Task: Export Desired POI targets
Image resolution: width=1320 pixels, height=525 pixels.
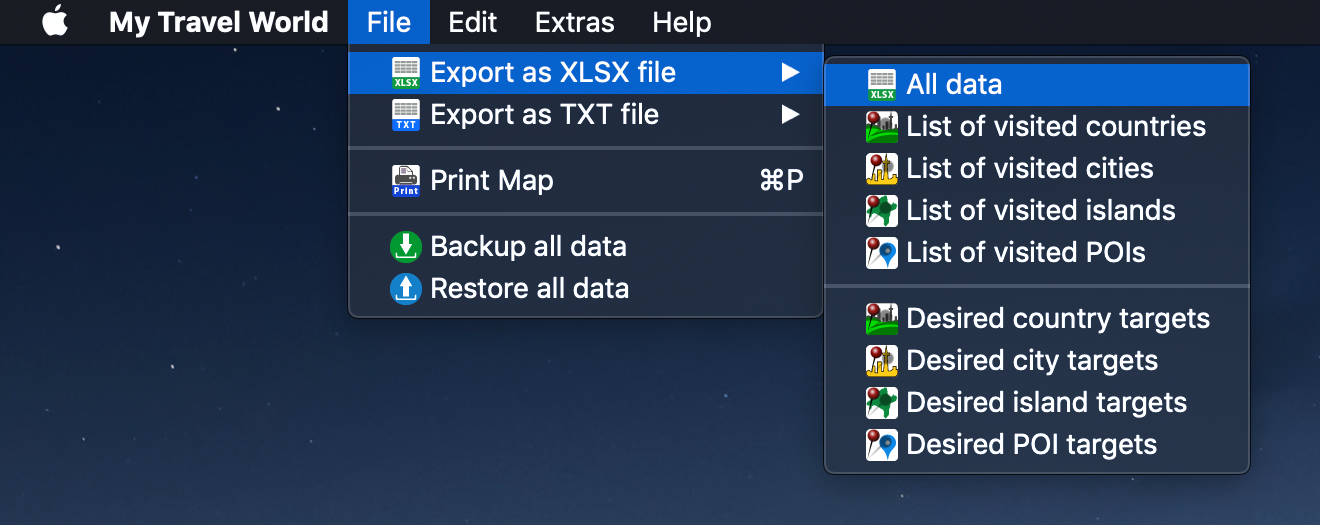Action: pos(1037,445)
